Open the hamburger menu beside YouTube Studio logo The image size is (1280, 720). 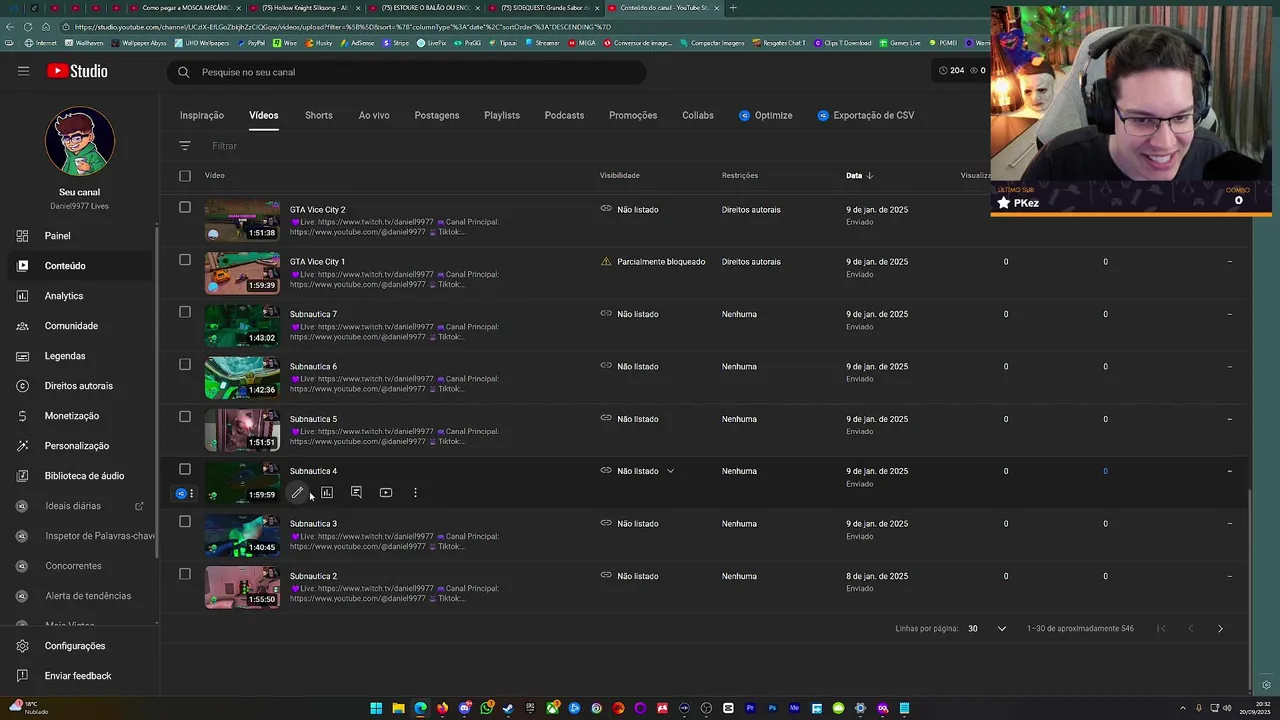pyautogui.click(x=23, y=71)
